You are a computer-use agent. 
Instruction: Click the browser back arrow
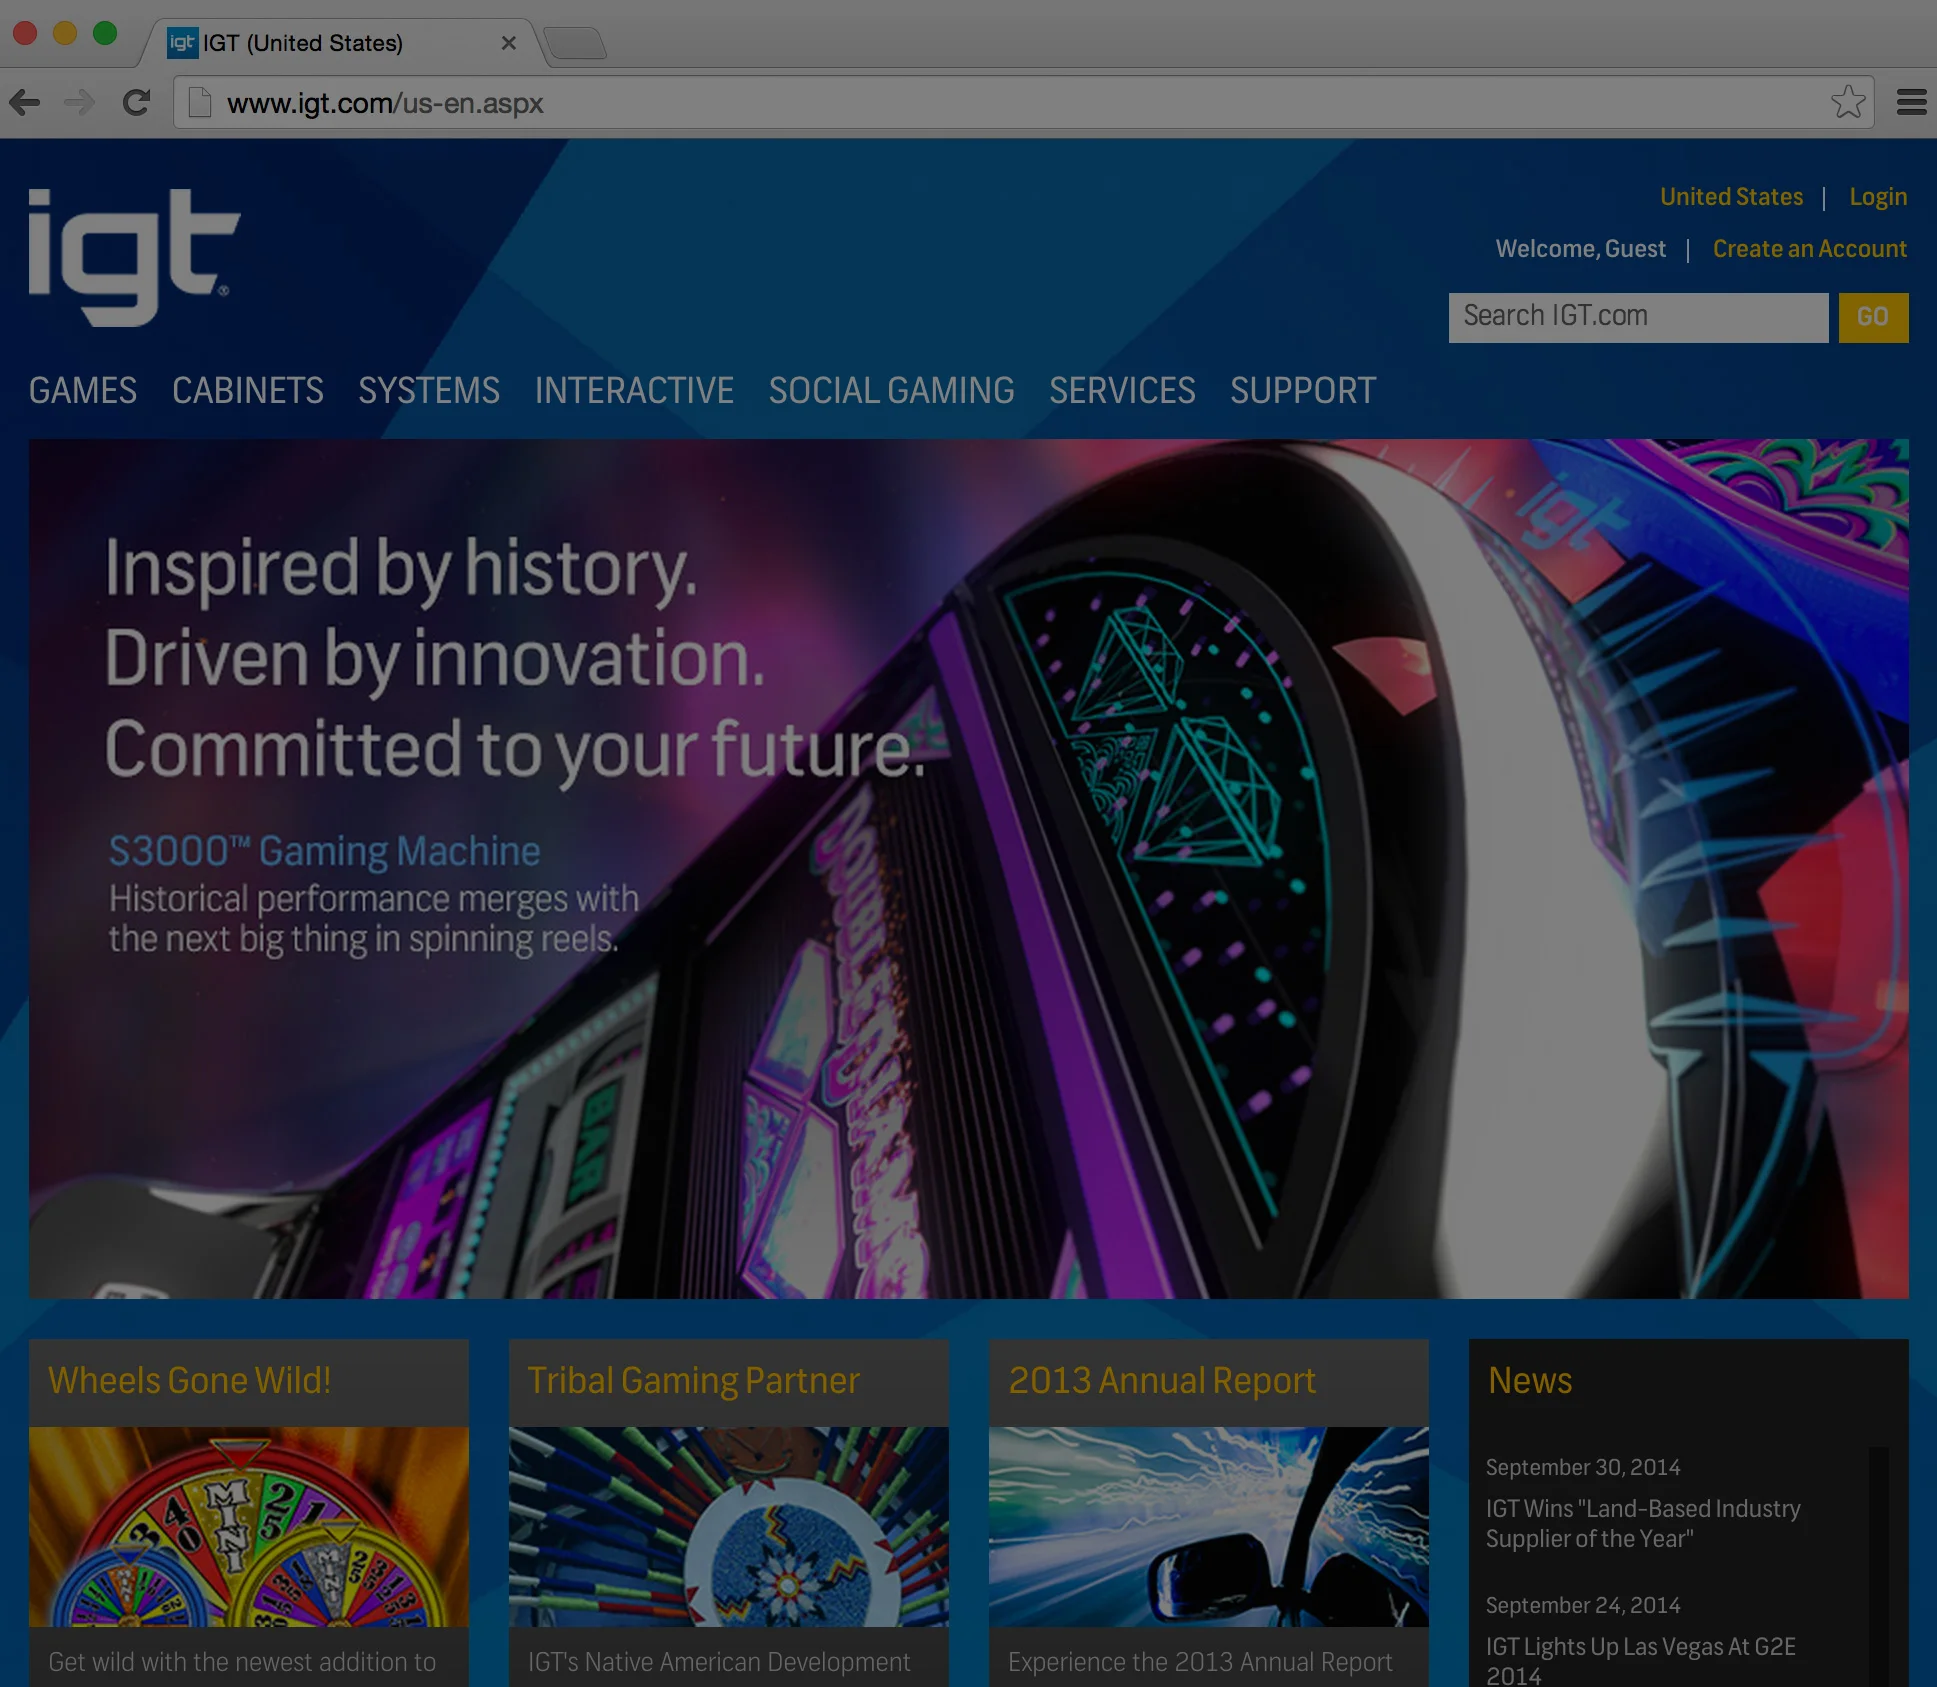[x=25, y=102]
